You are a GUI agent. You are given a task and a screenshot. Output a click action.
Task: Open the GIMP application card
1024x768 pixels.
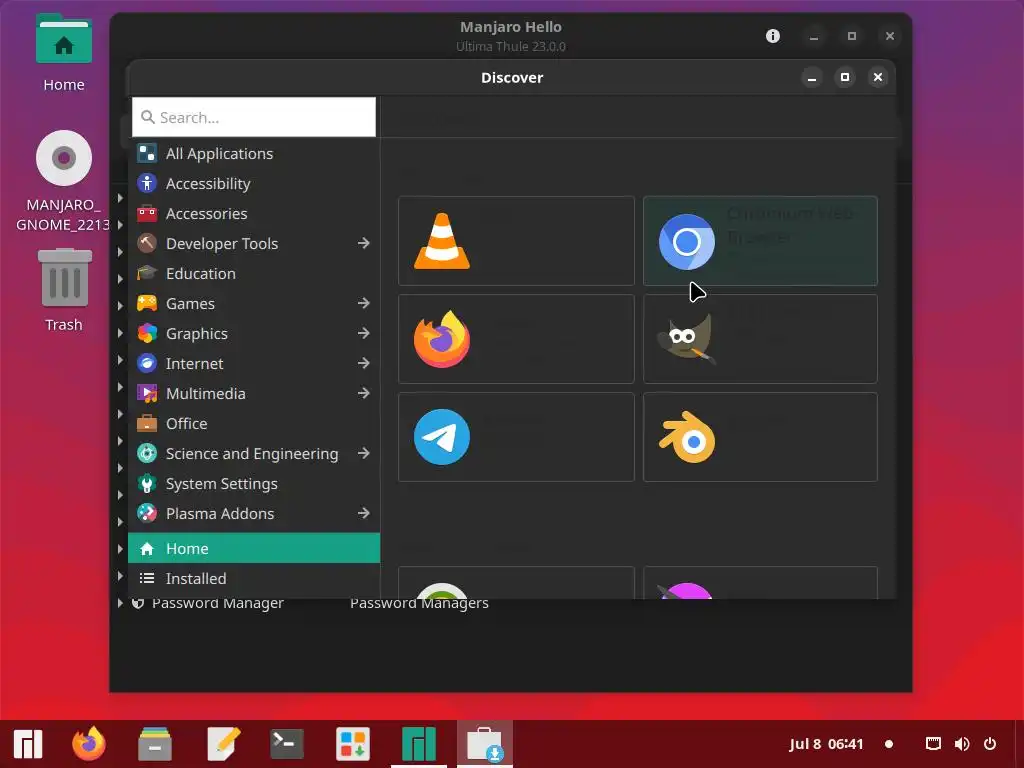760,339
